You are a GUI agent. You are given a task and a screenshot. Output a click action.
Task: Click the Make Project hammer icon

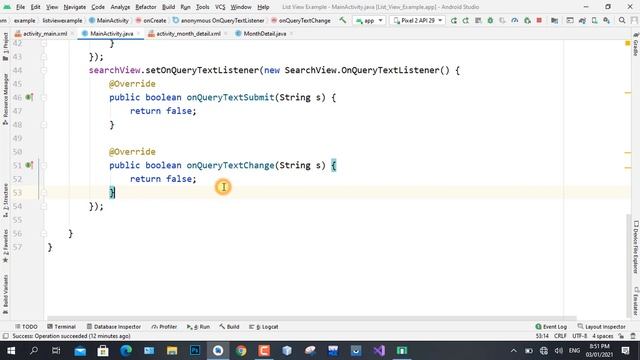[x=342, y=20]
